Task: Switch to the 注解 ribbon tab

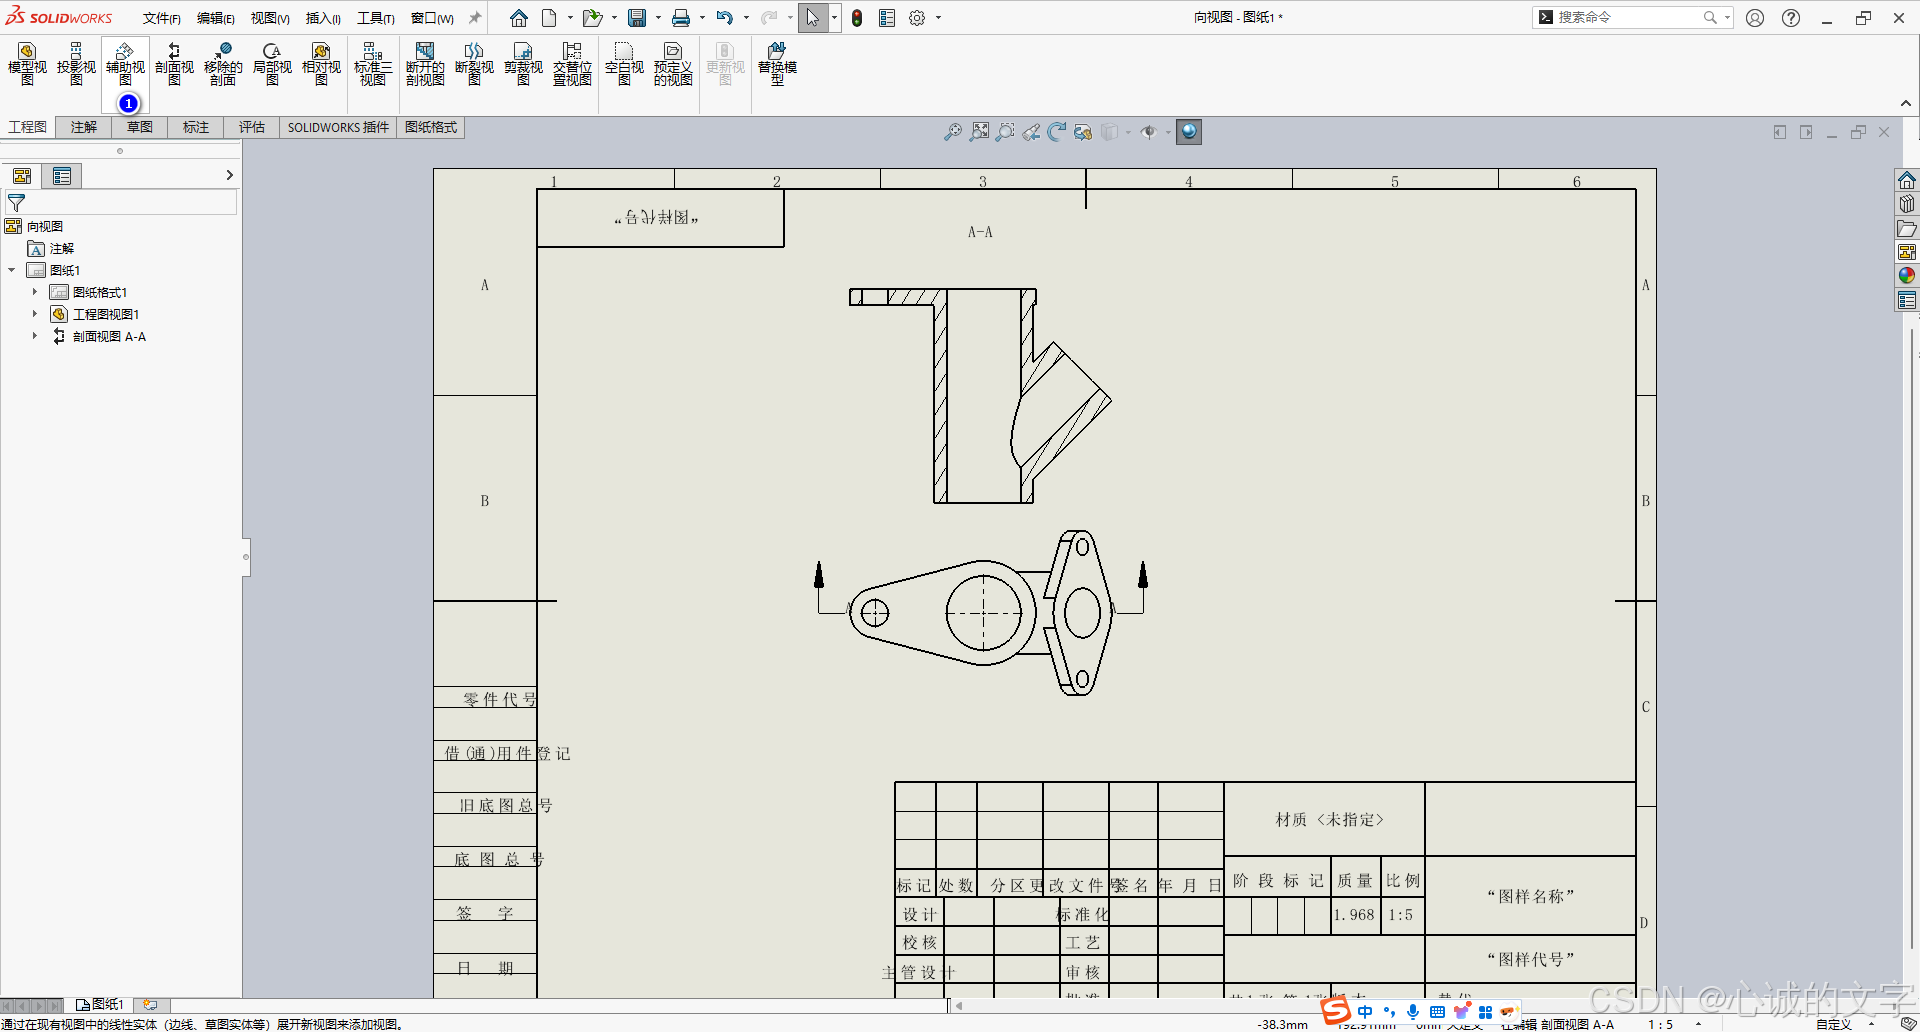Action: [84, 127]
